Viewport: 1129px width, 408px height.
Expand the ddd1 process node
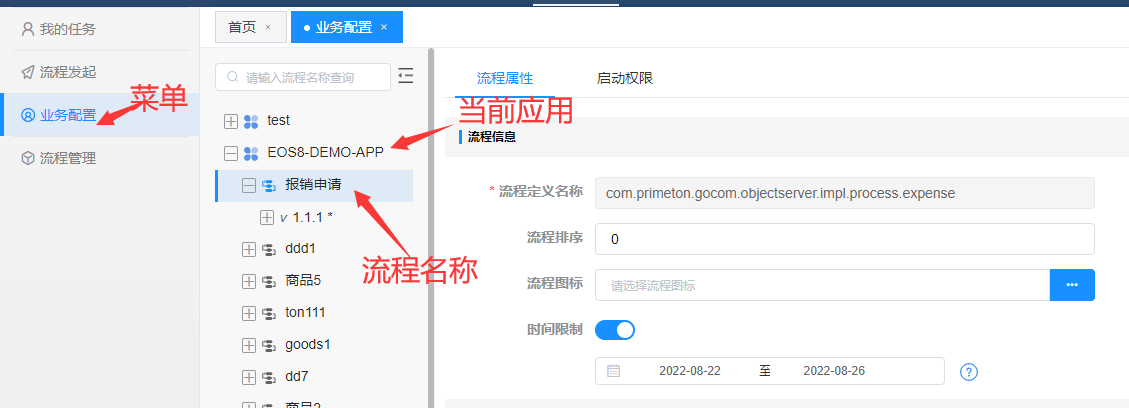tap(249, 249)
